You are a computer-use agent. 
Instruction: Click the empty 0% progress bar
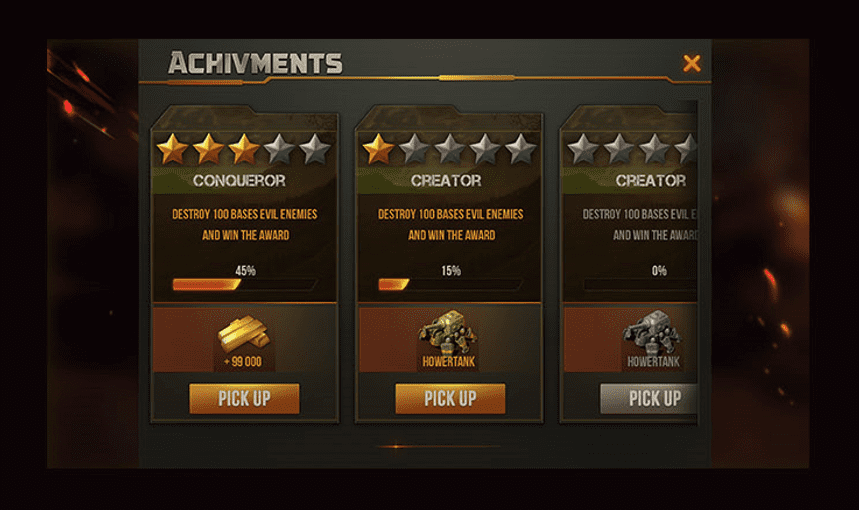[x=640, y=284]
